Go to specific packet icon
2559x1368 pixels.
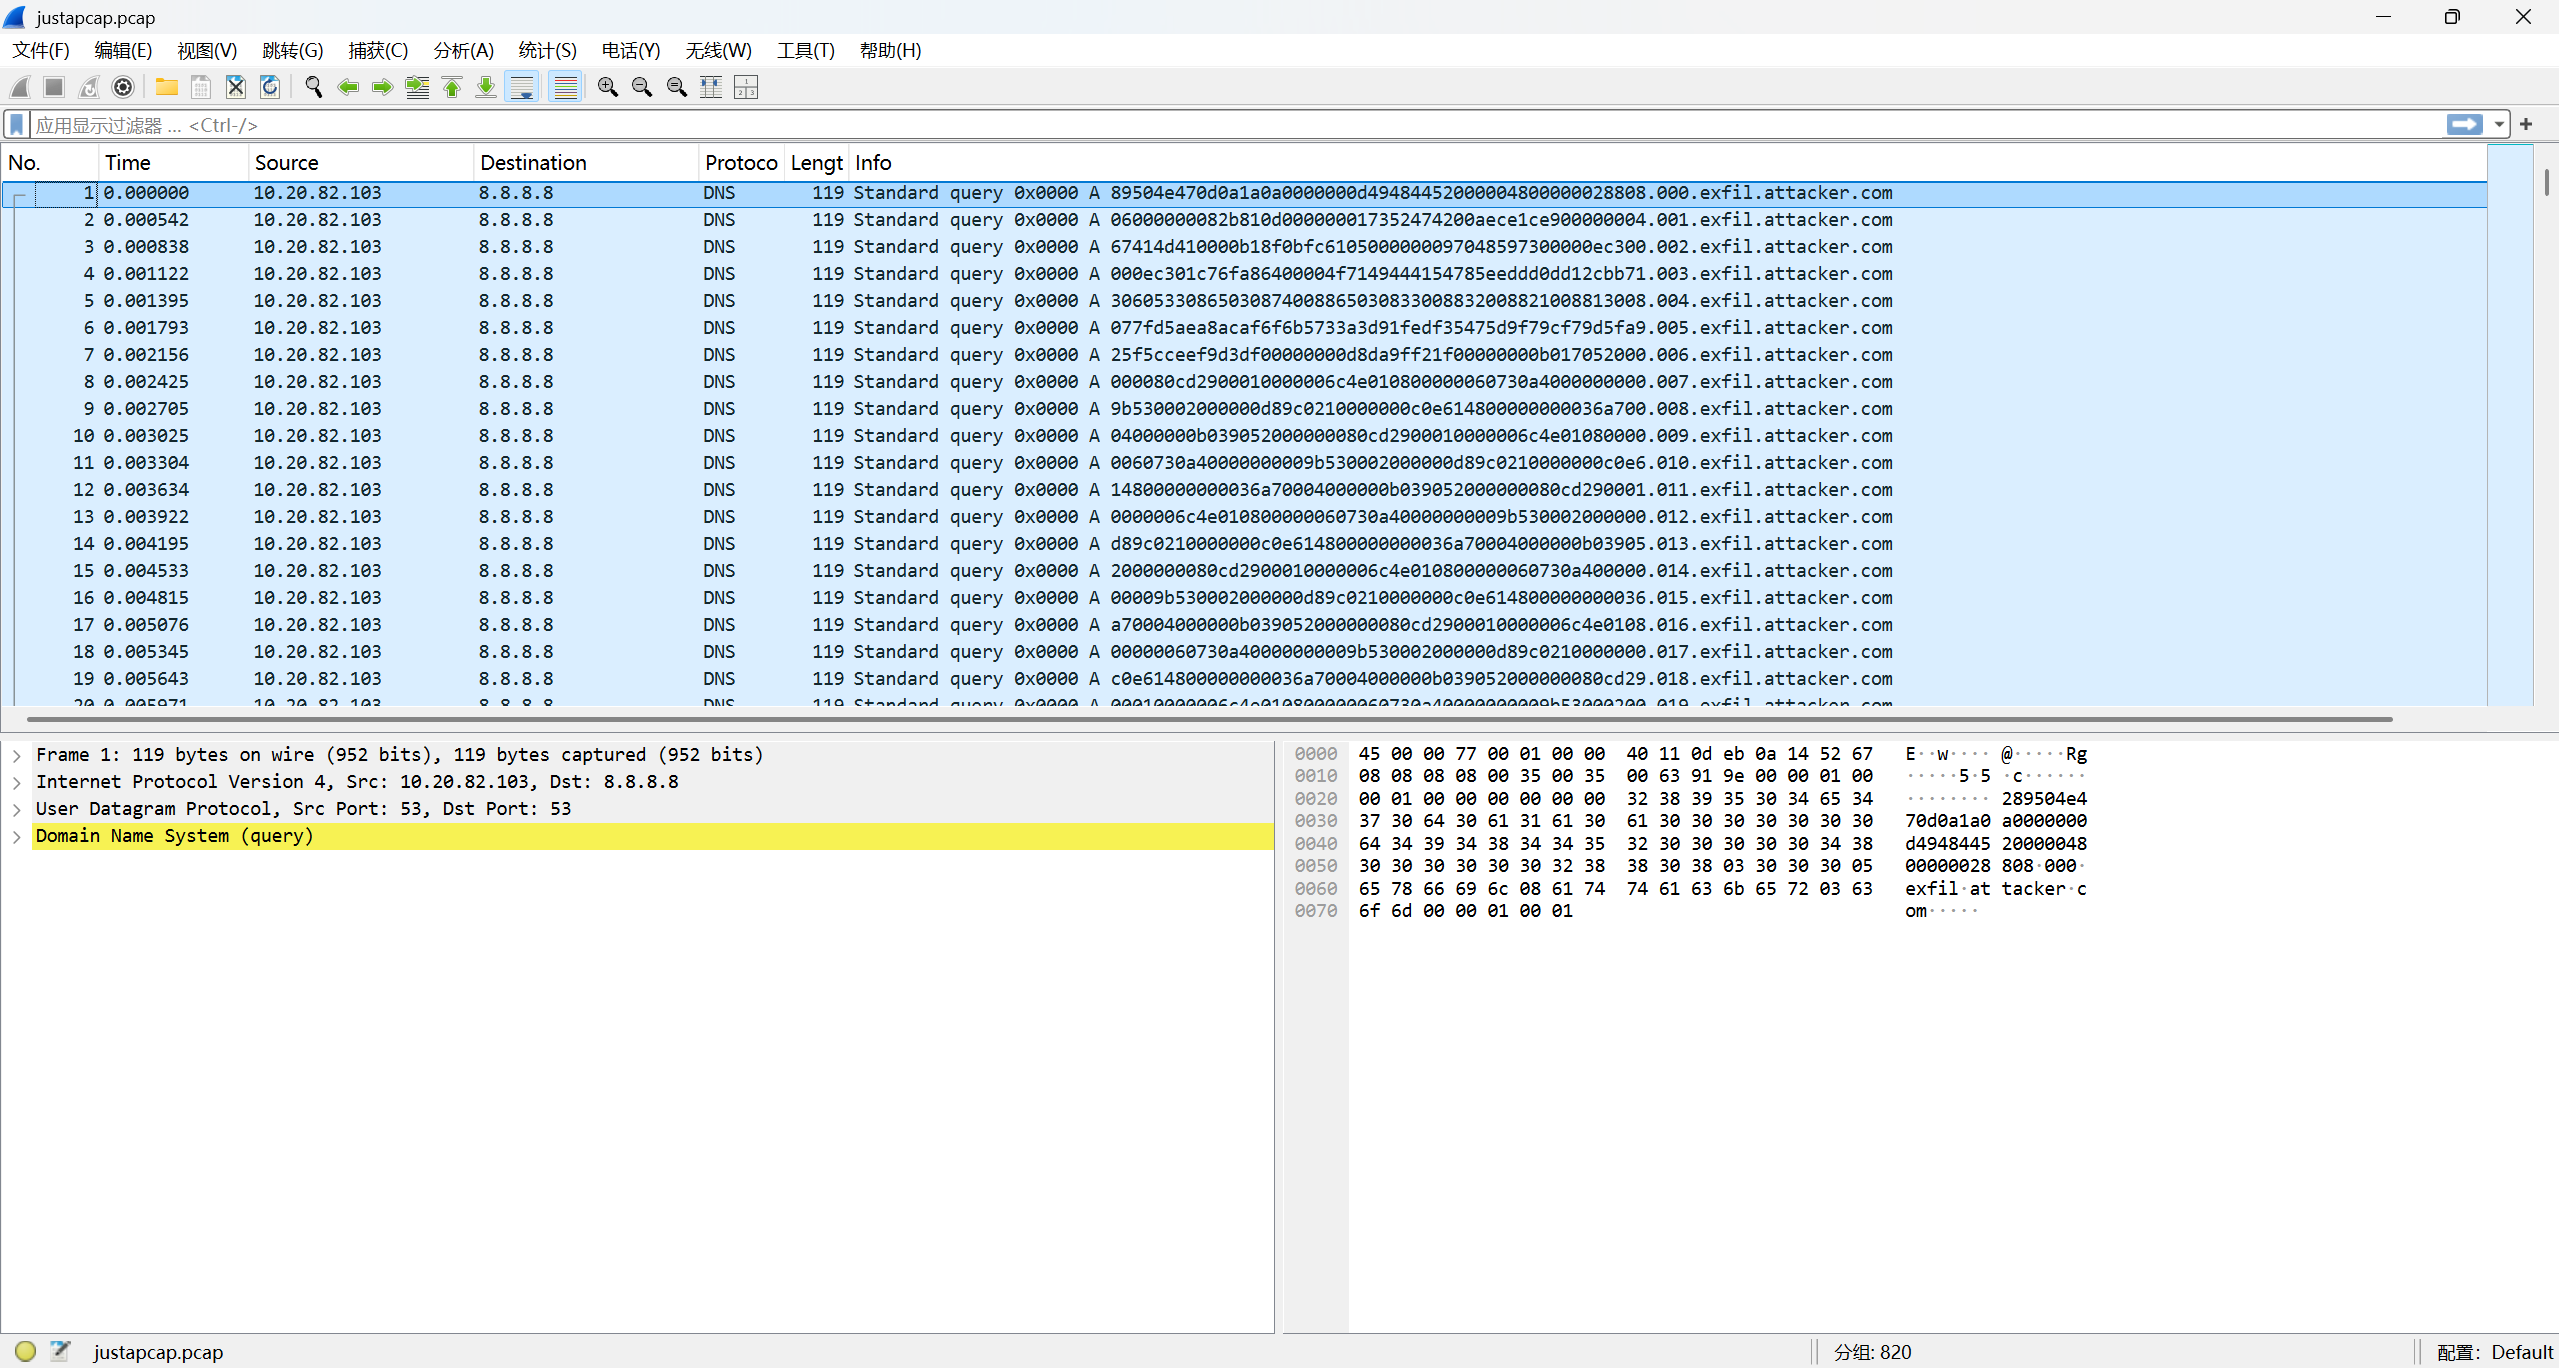[x=417, y=88]
